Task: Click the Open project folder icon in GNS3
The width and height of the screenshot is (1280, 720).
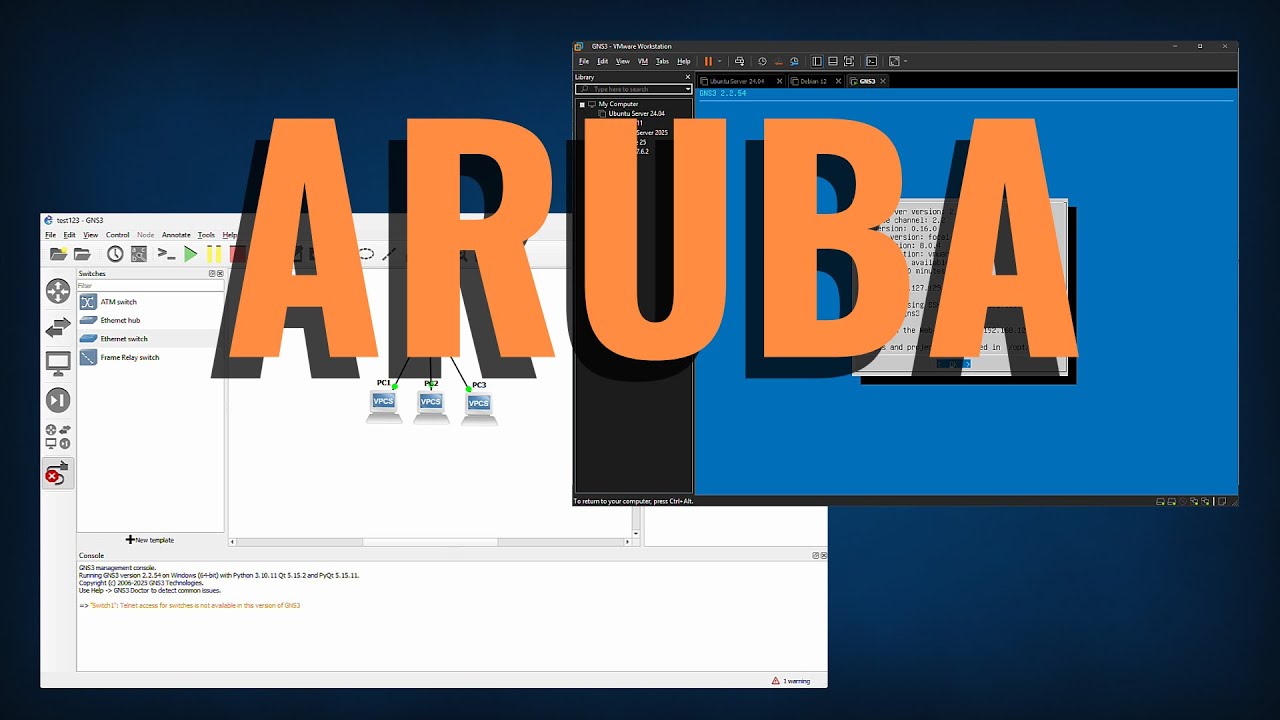Action: tap(82, 254)
